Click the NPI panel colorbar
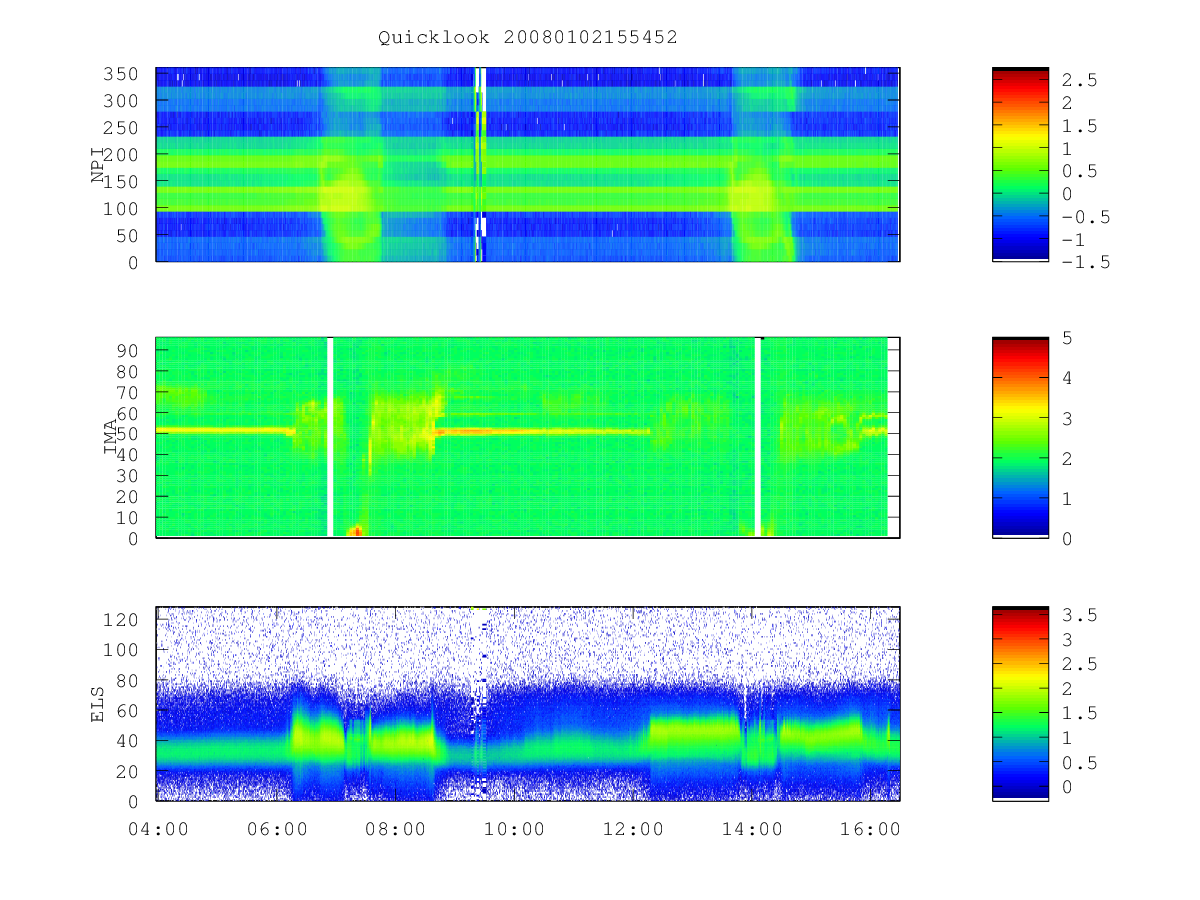This screenshot has width=1200, height=900. pyautogui.click(x=1020, y=164)
